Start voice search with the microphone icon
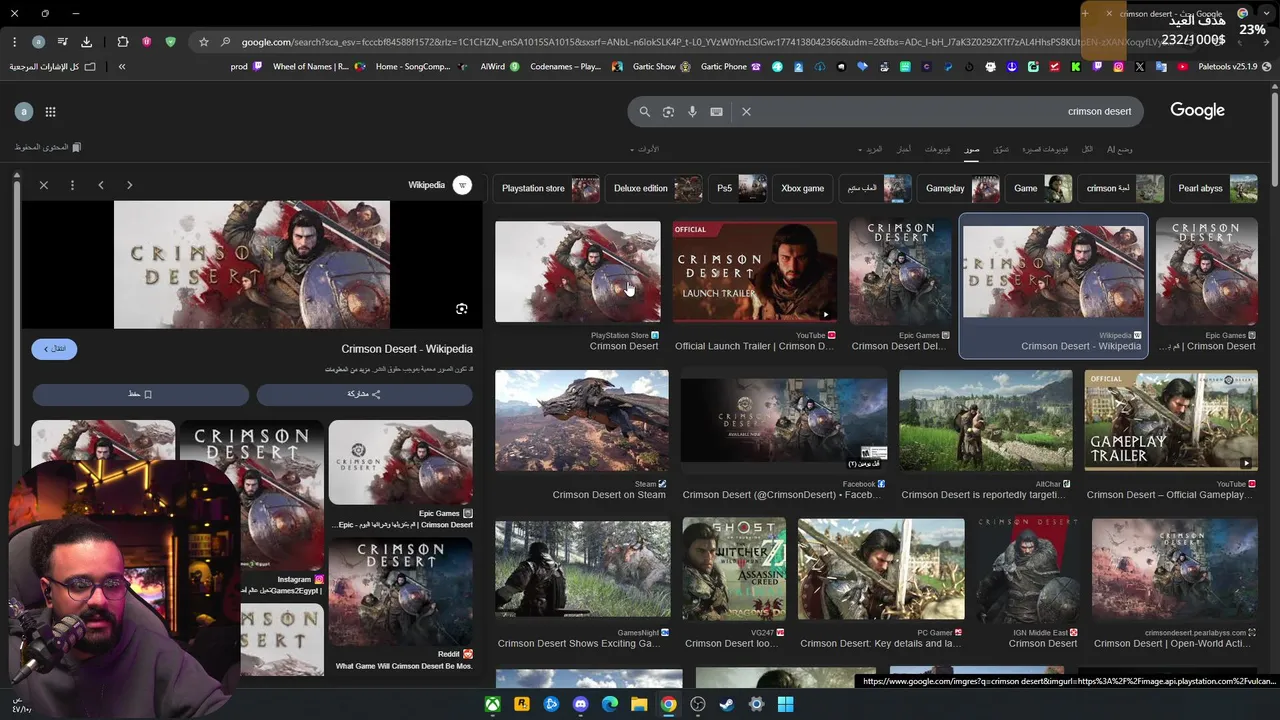 point(692,112)
